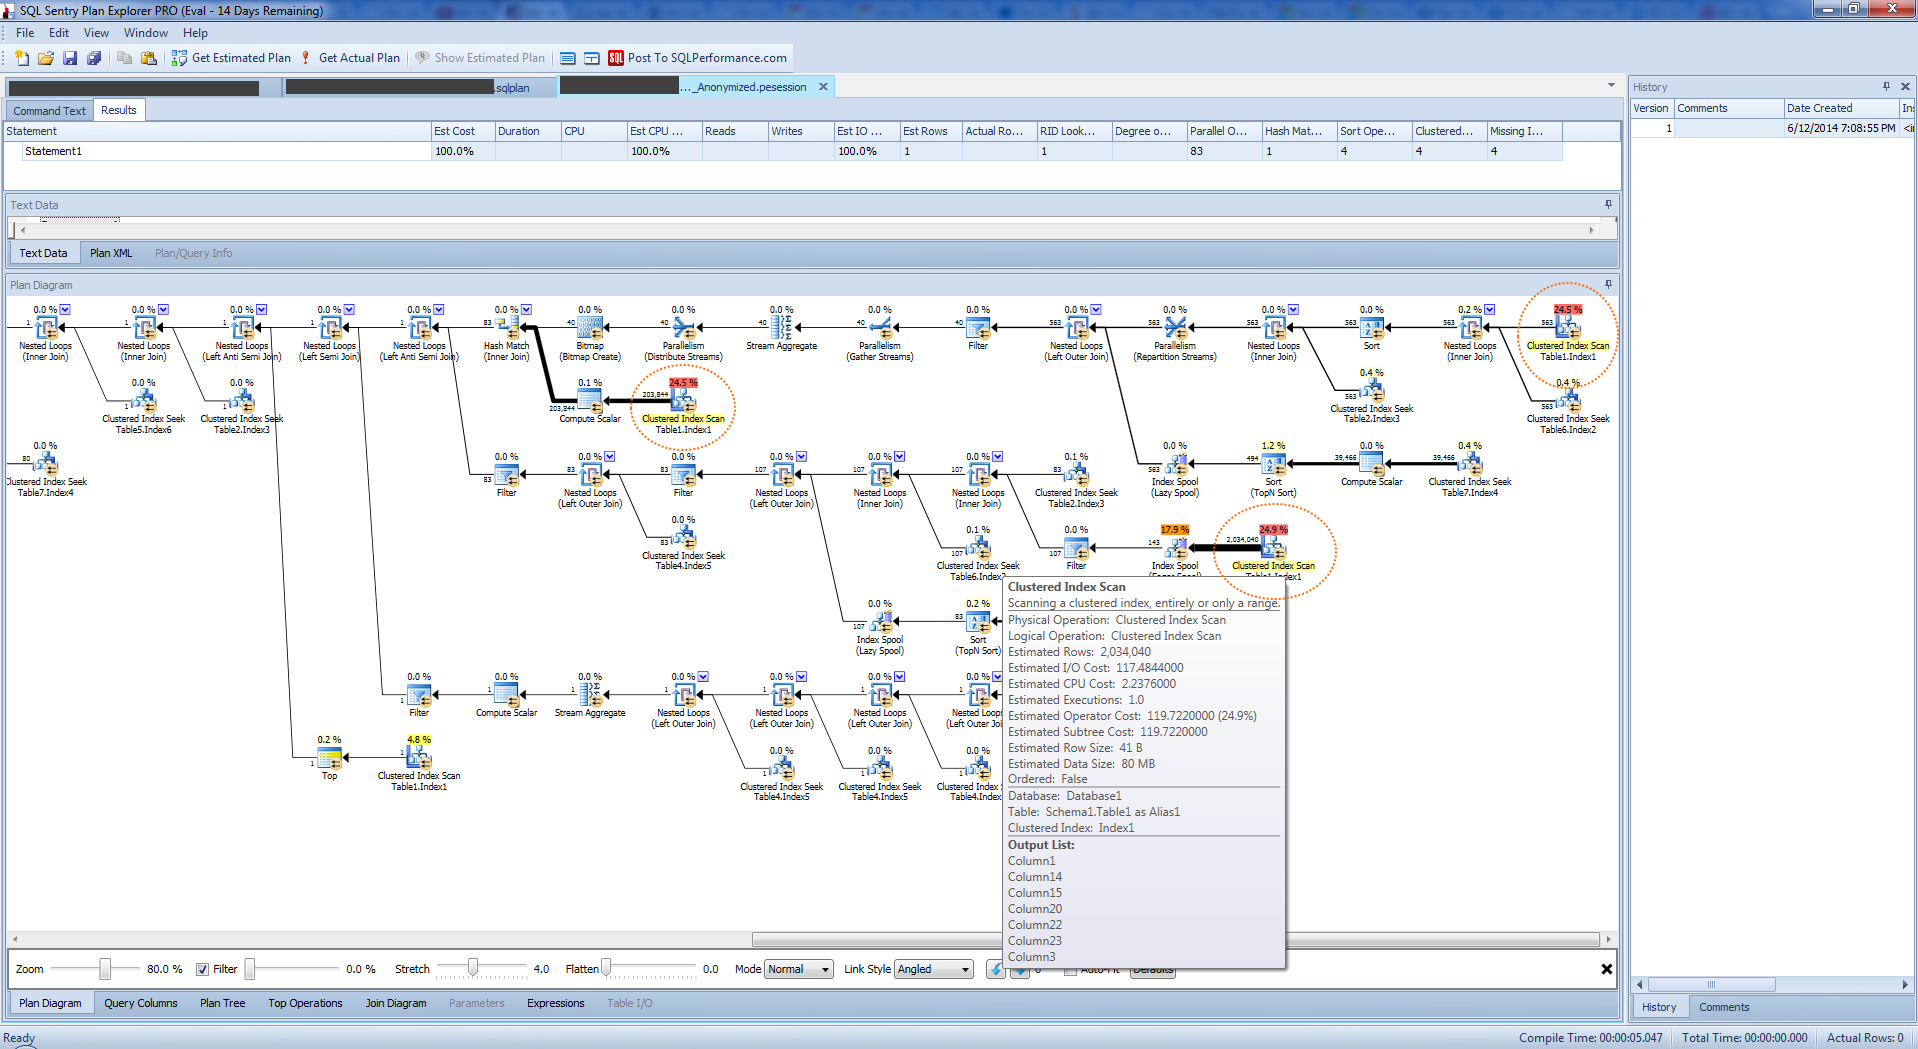Open the Window menu

point(145,33)
